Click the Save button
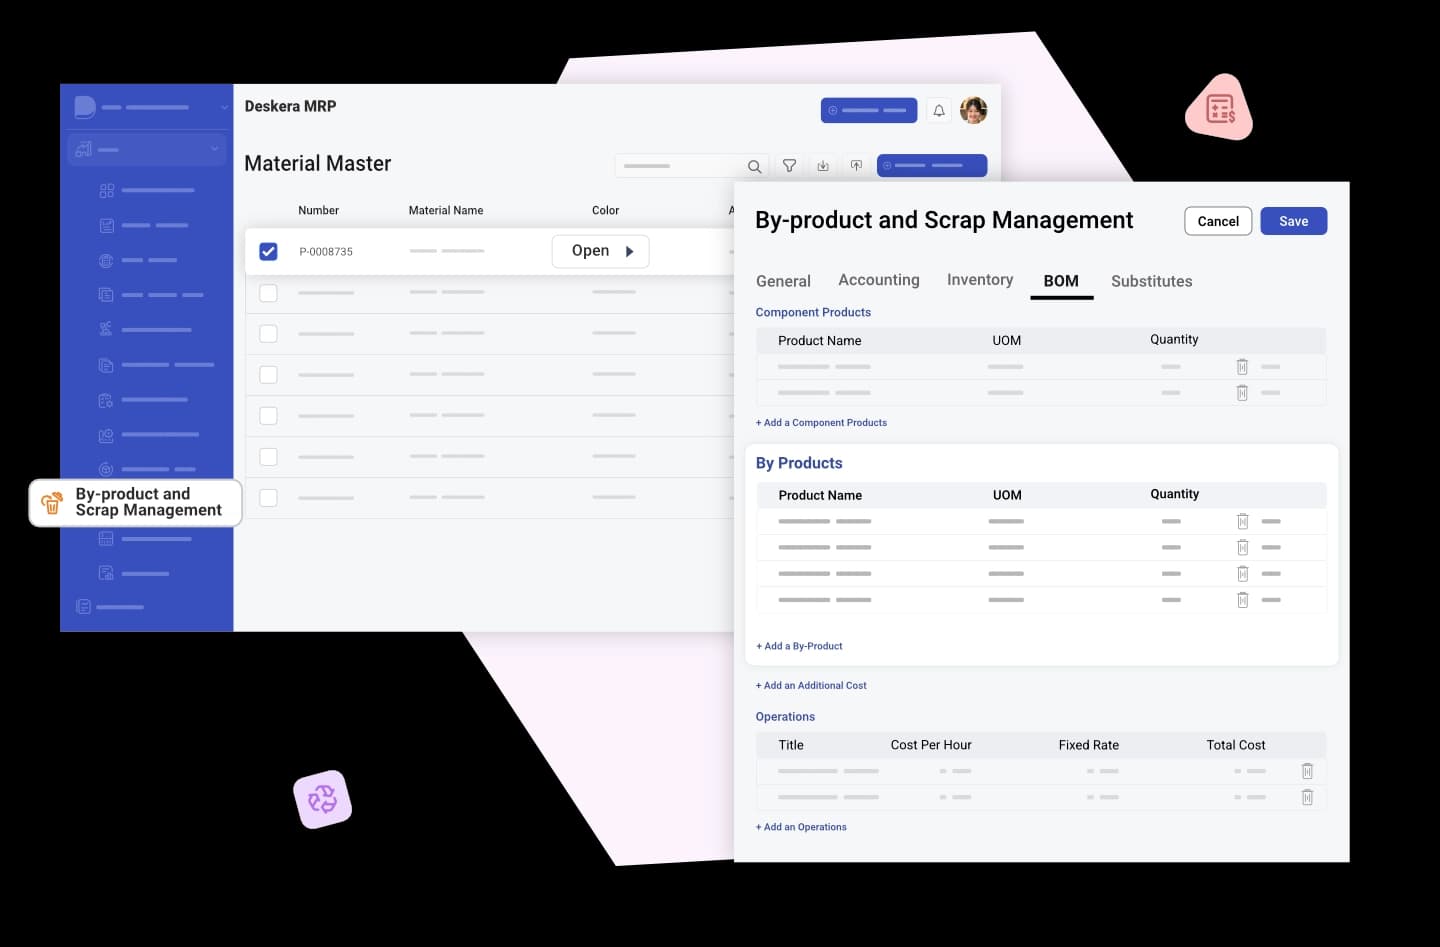This screenshot has width=1440, height=947. point(1293,222)
